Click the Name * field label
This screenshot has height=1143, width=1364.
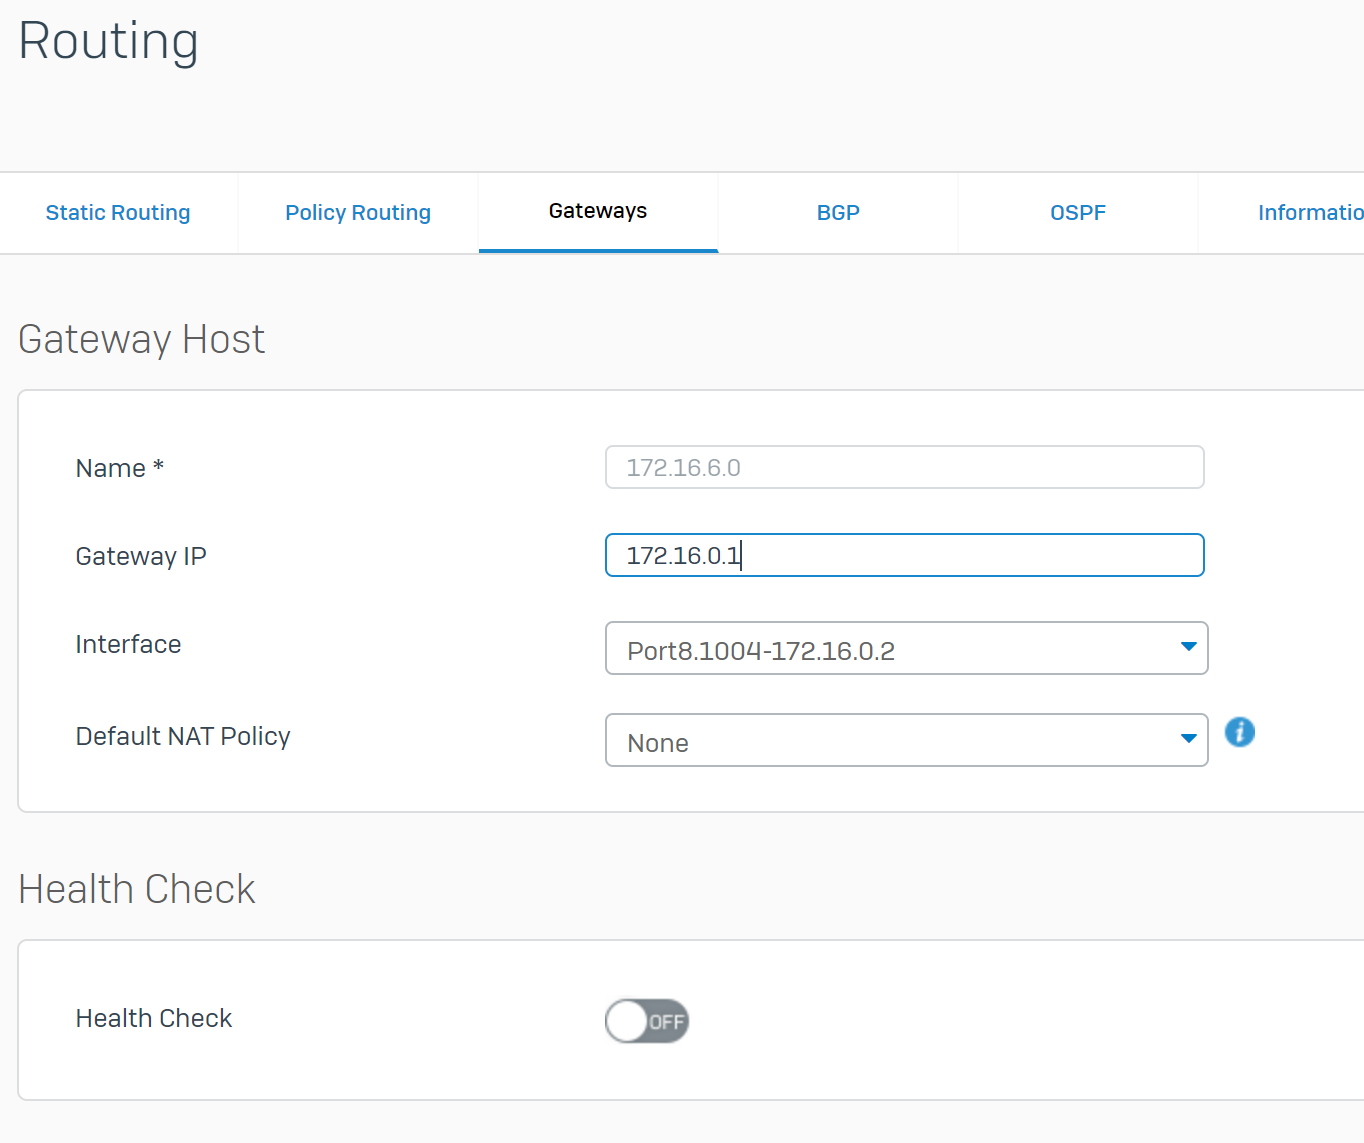coord(120,469)
